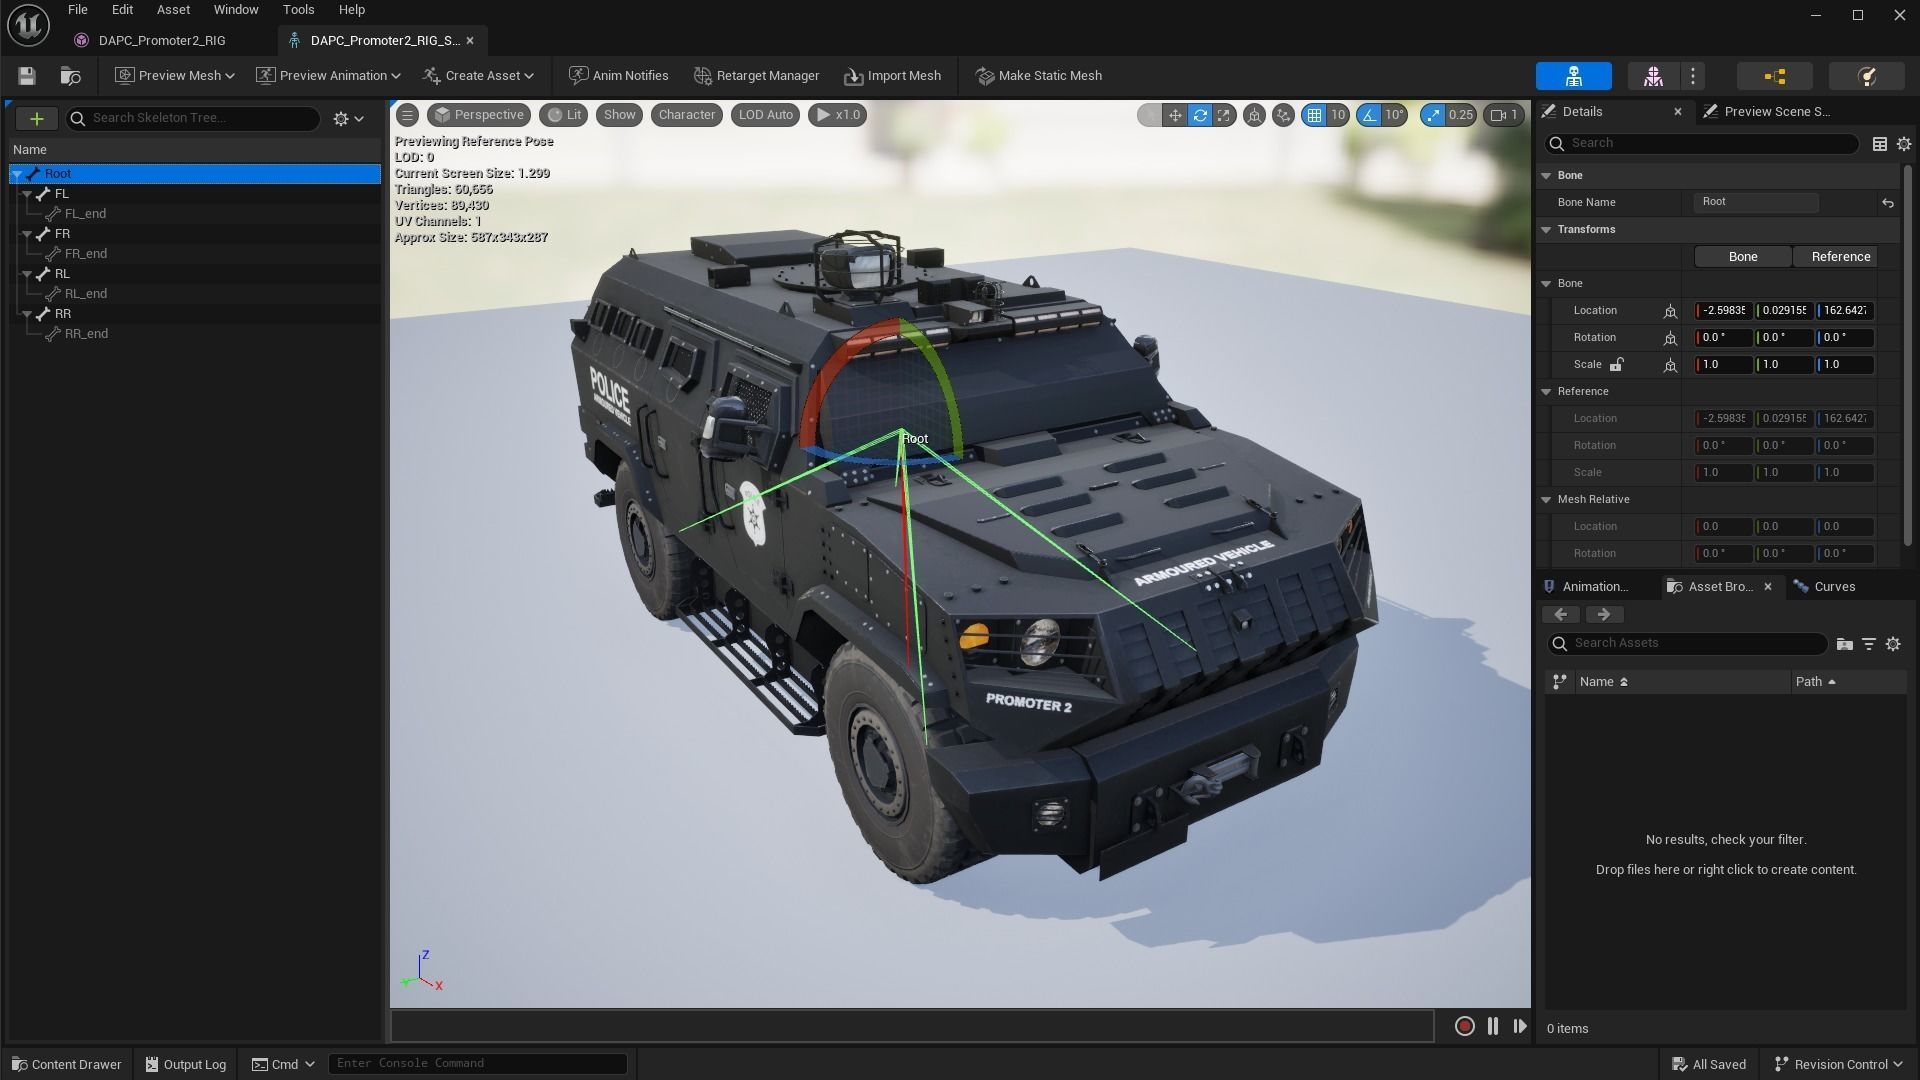Screen dimensions: 1920x1080
Task: Select the translate gizmo mode
Action: tap(1175, 115)
